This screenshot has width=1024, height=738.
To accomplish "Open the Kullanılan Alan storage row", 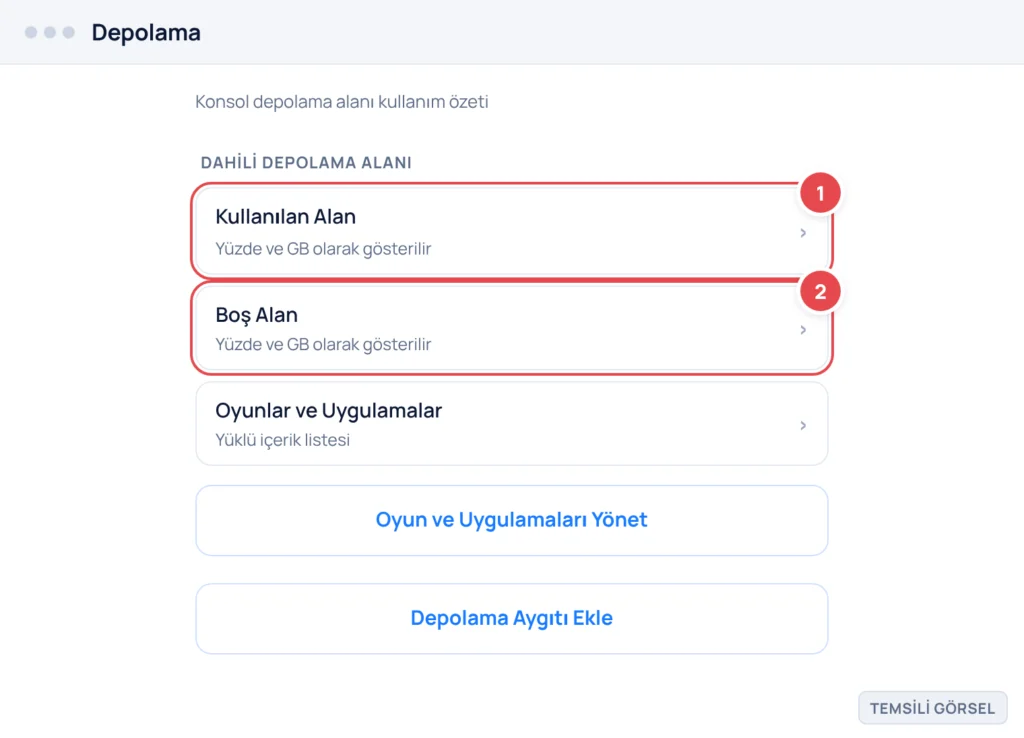I will point(511,232).
